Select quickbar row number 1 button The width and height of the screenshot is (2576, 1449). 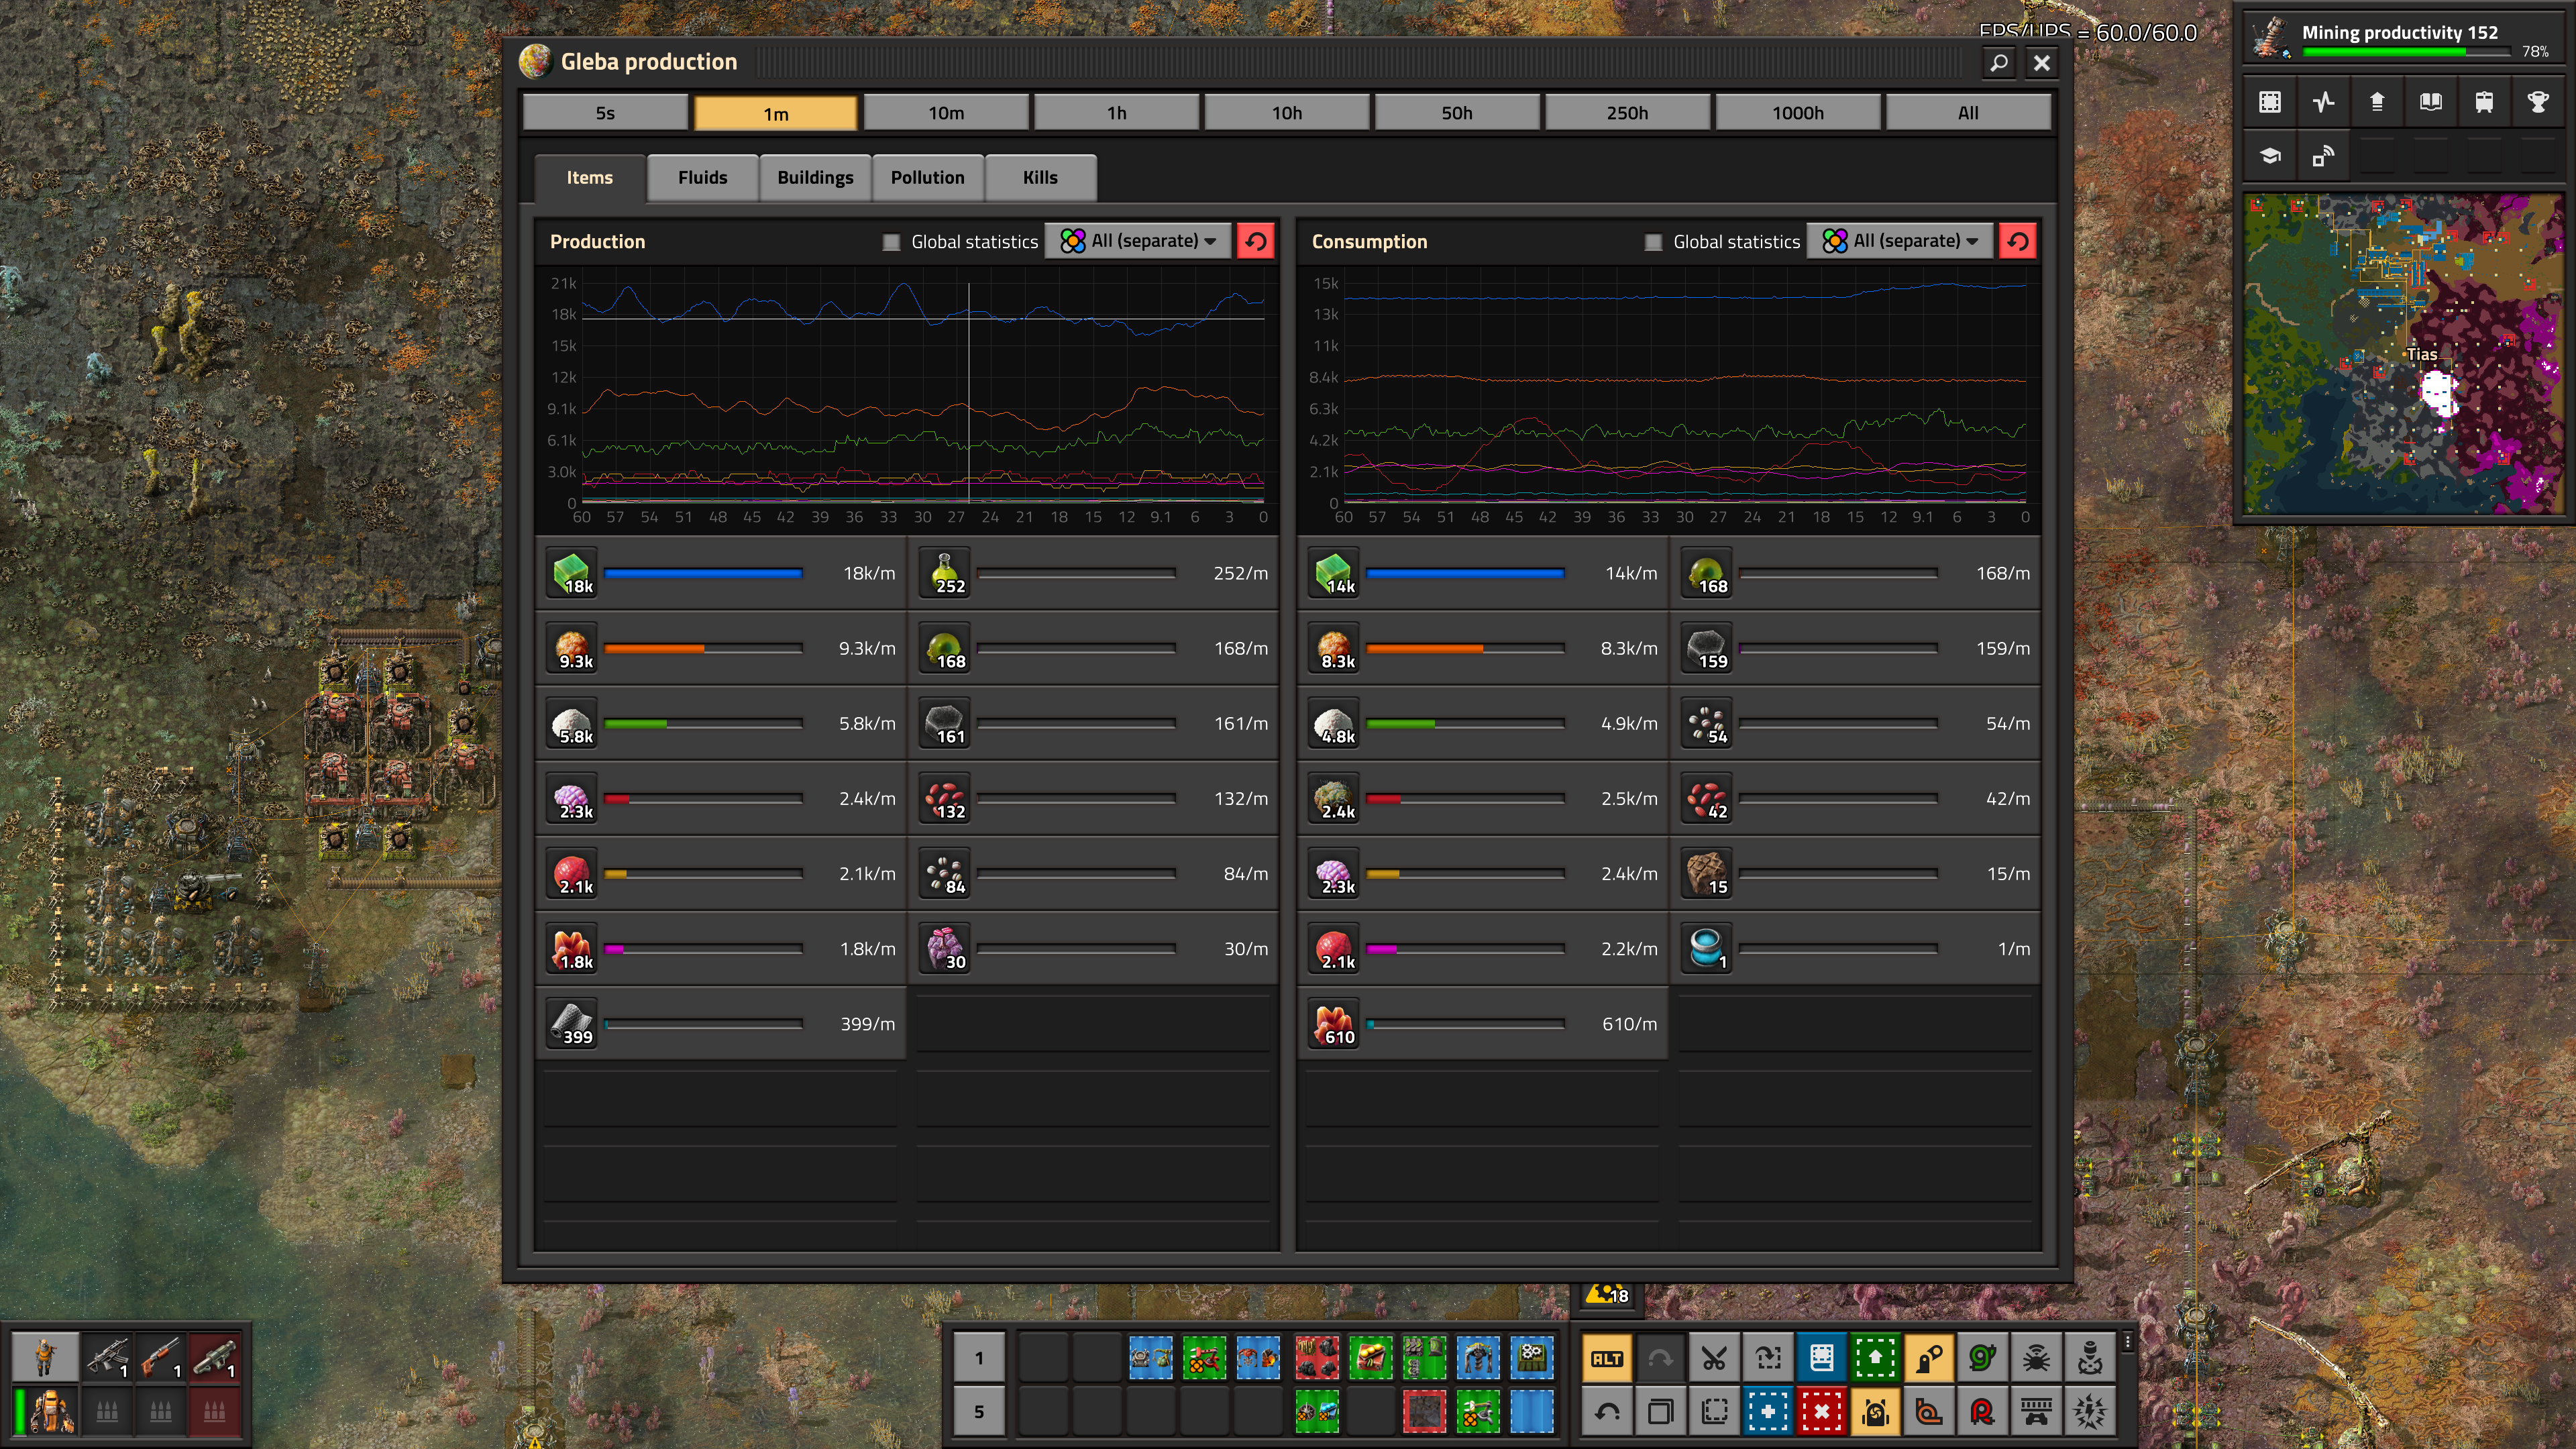point(979,1358)
